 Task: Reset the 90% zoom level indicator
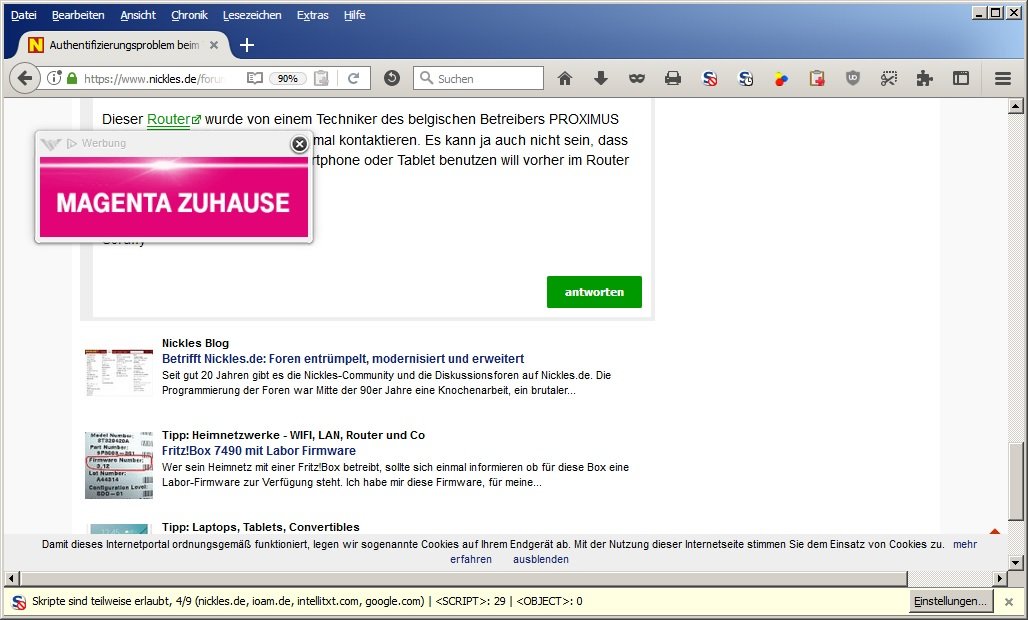coord(287,79)
